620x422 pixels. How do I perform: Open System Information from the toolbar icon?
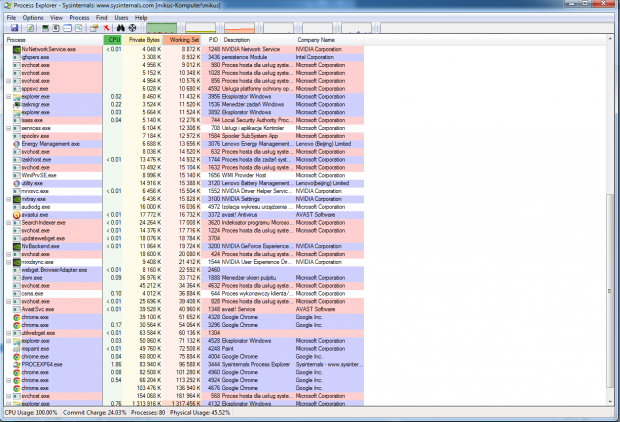coord(45,28)
